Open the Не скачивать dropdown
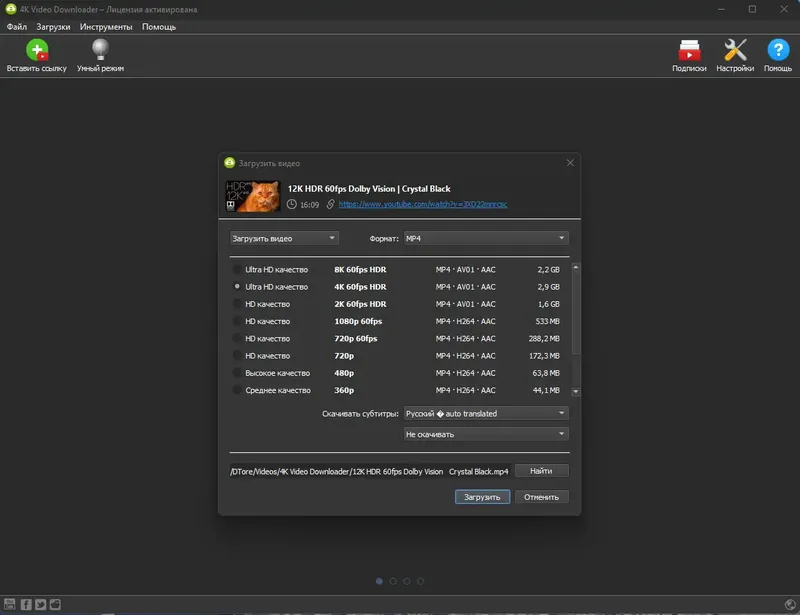Screen dimensions: 800x615 pos(486,434)
